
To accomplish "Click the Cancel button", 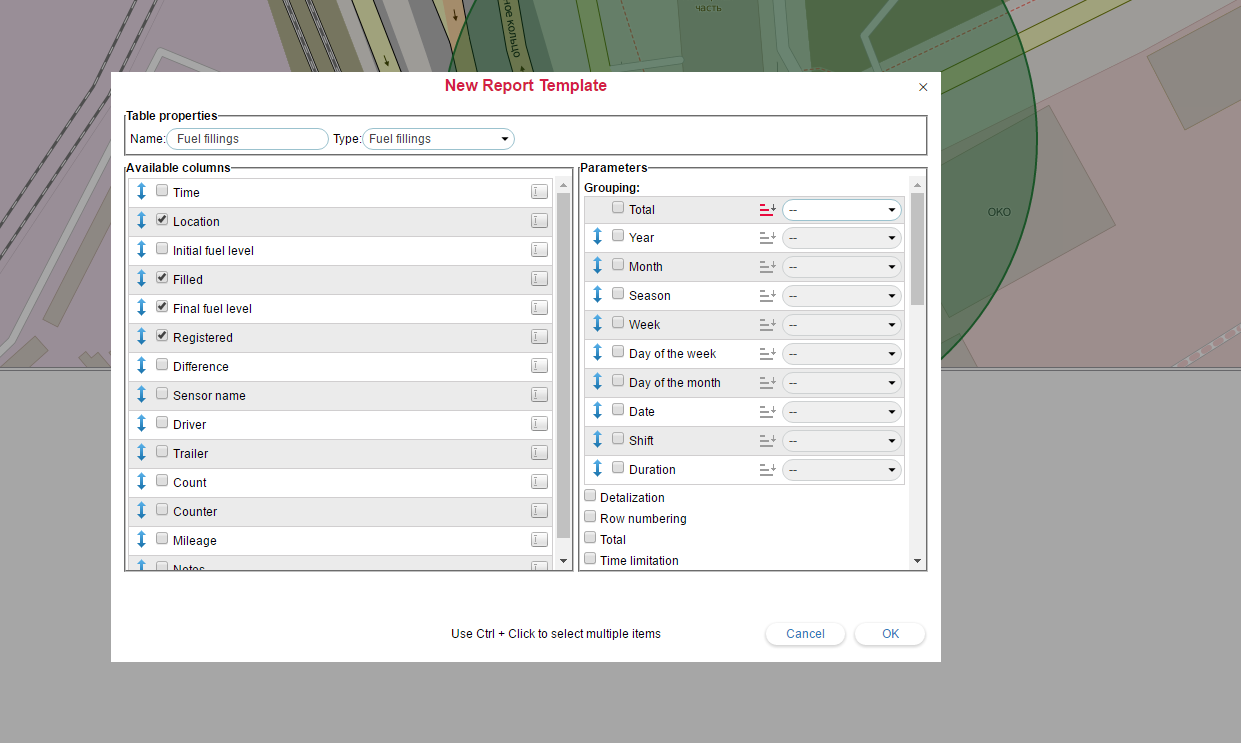I will (x=805, y=633).
